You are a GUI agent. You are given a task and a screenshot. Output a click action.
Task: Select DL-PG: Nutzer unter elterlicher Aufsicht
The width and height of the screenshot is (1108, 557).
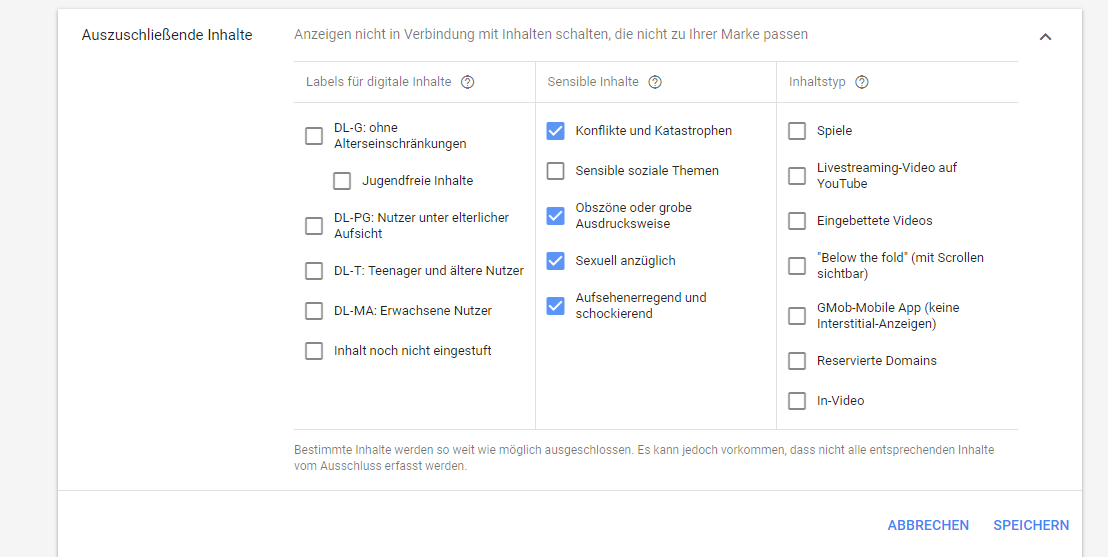click(x=314, y=225)
